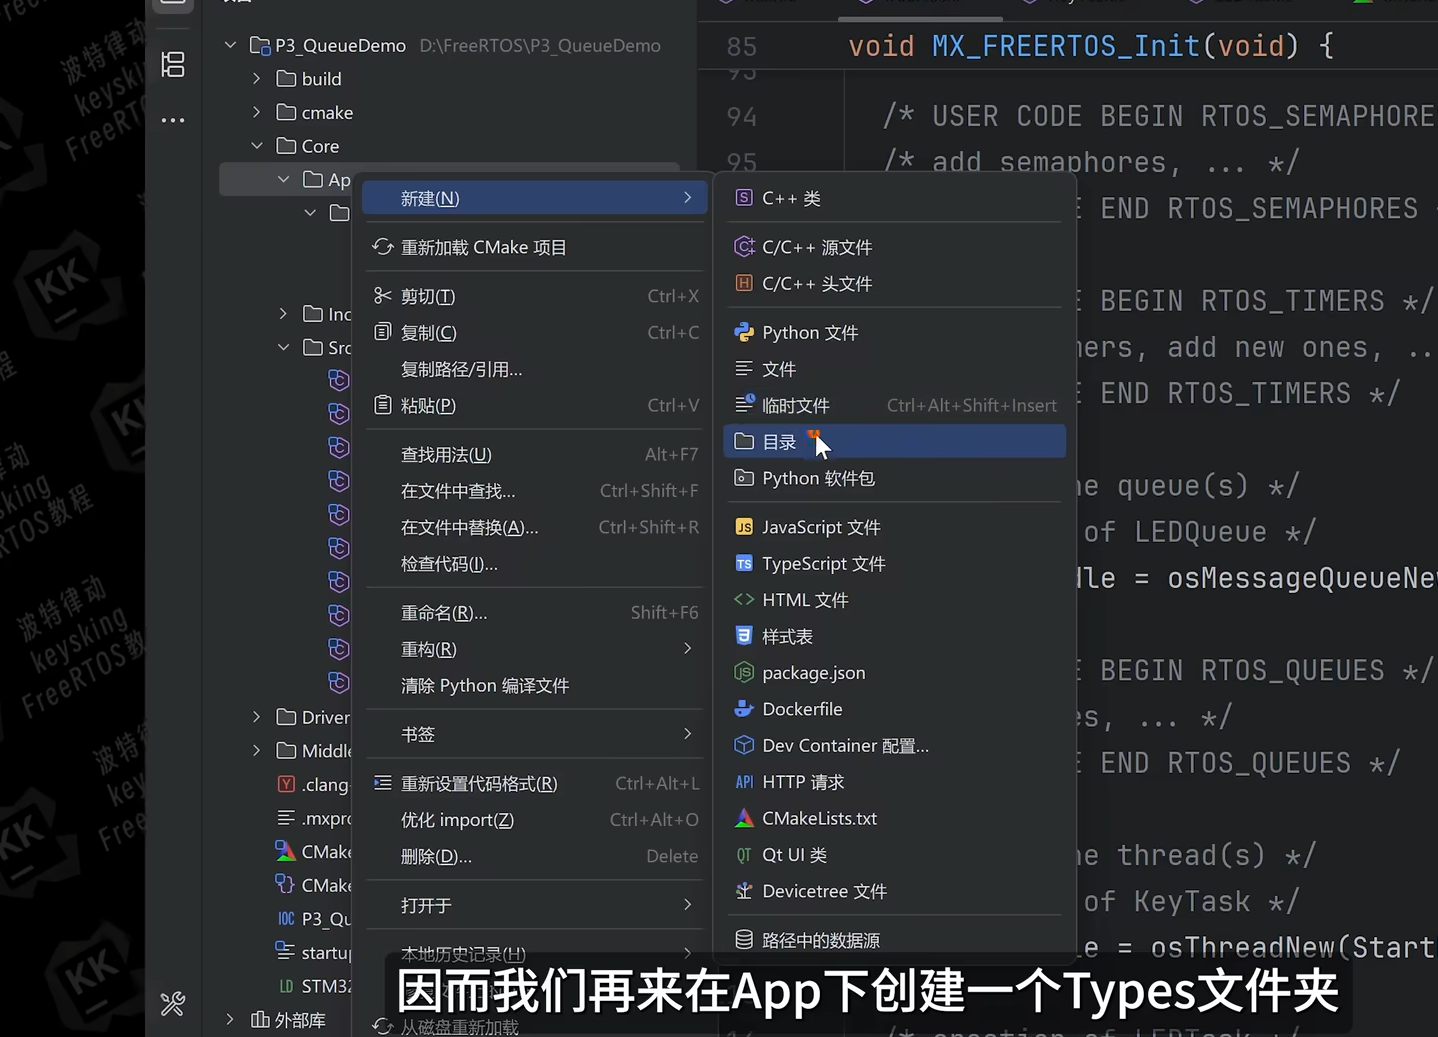The height and width of the screenshot is (1037, 1438).
Task: Click the 路径中的数据源 database icon
Action: tap(744, 940)
